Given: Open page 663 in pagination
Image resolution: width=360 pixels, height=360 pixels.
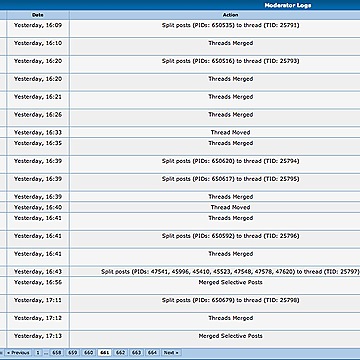Looking at the screenshot, I should [x=136, y=353].
